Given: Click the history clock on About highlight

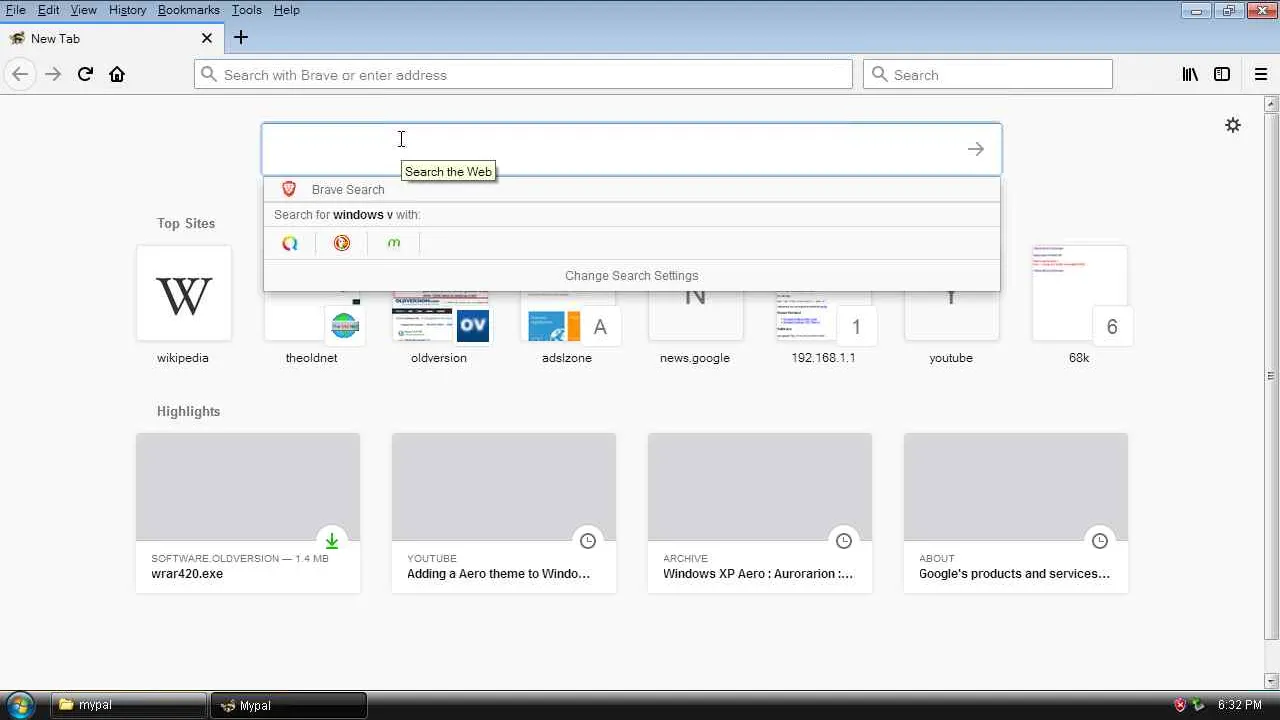Looking at the screenshot, I should point(1100,541).
